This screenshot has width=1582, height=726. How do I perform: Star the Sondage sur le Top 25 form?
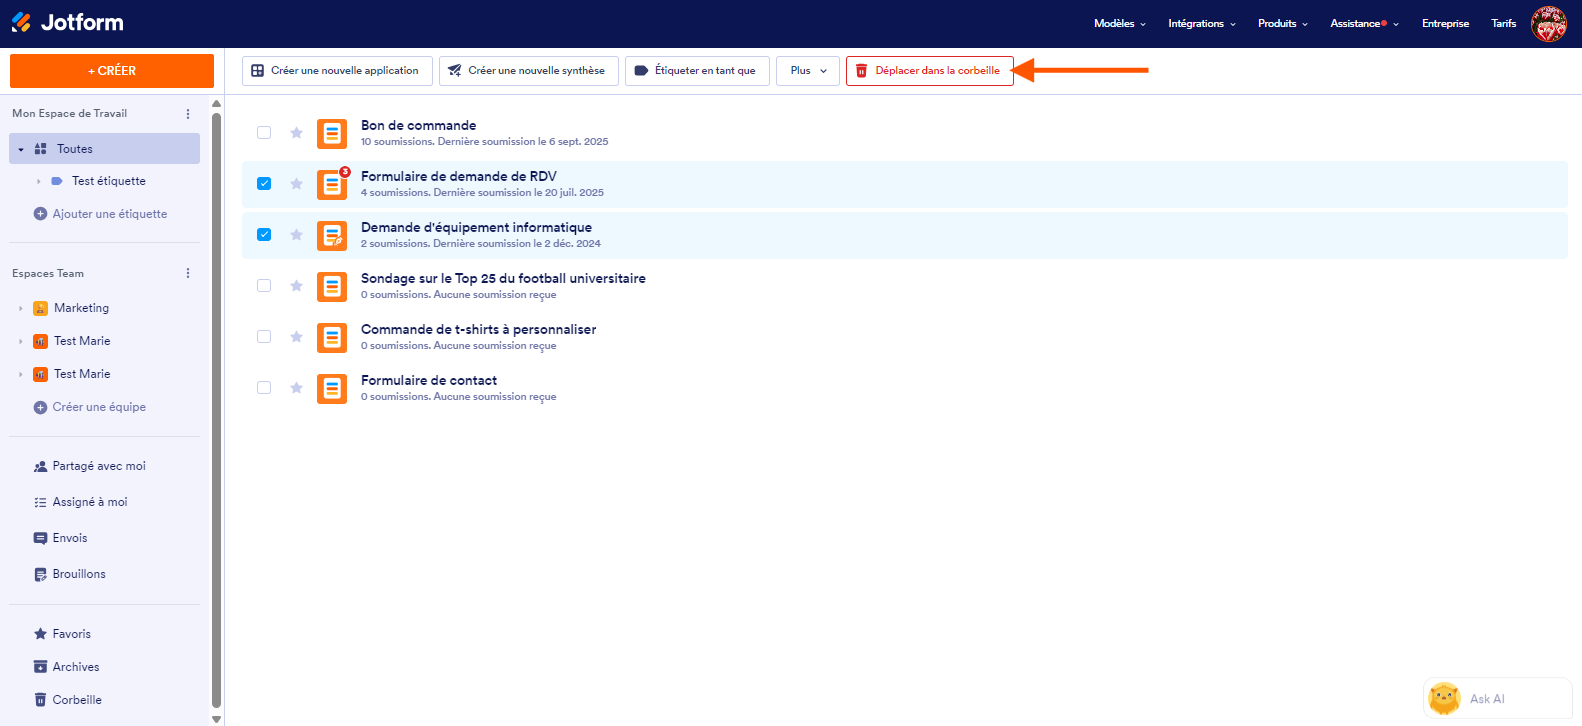coord(296,286)
